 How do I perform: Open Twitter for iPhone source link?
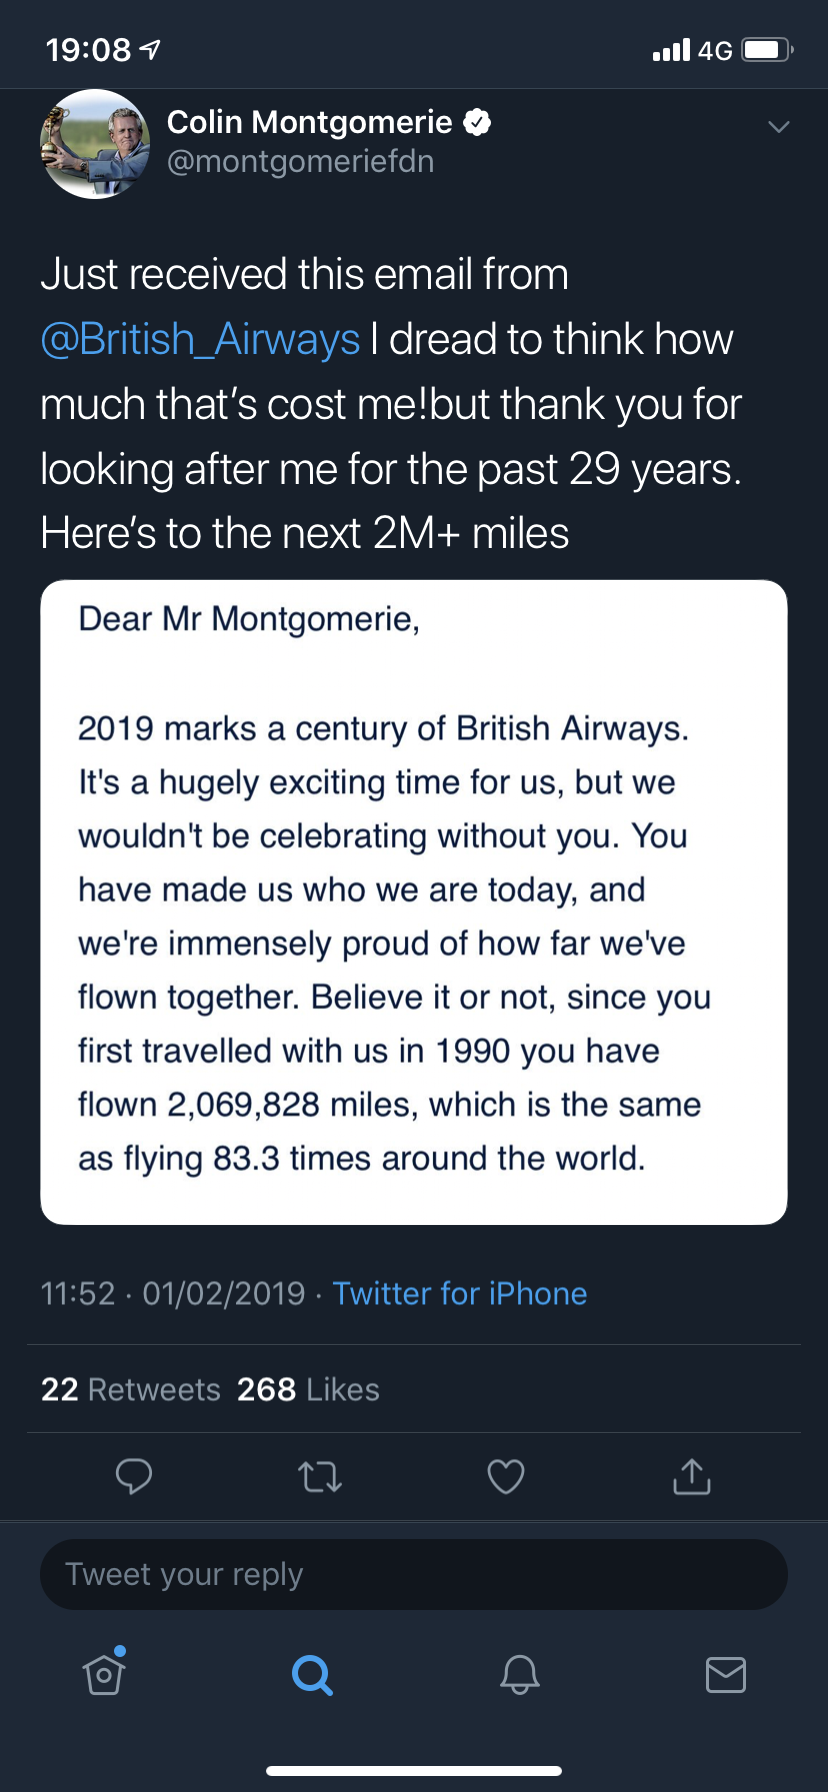460,1293
